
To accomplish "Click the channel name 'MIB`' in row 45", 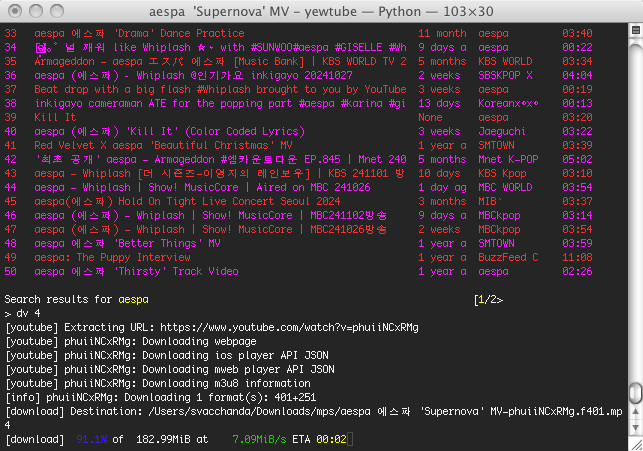I will pos(490,201).
